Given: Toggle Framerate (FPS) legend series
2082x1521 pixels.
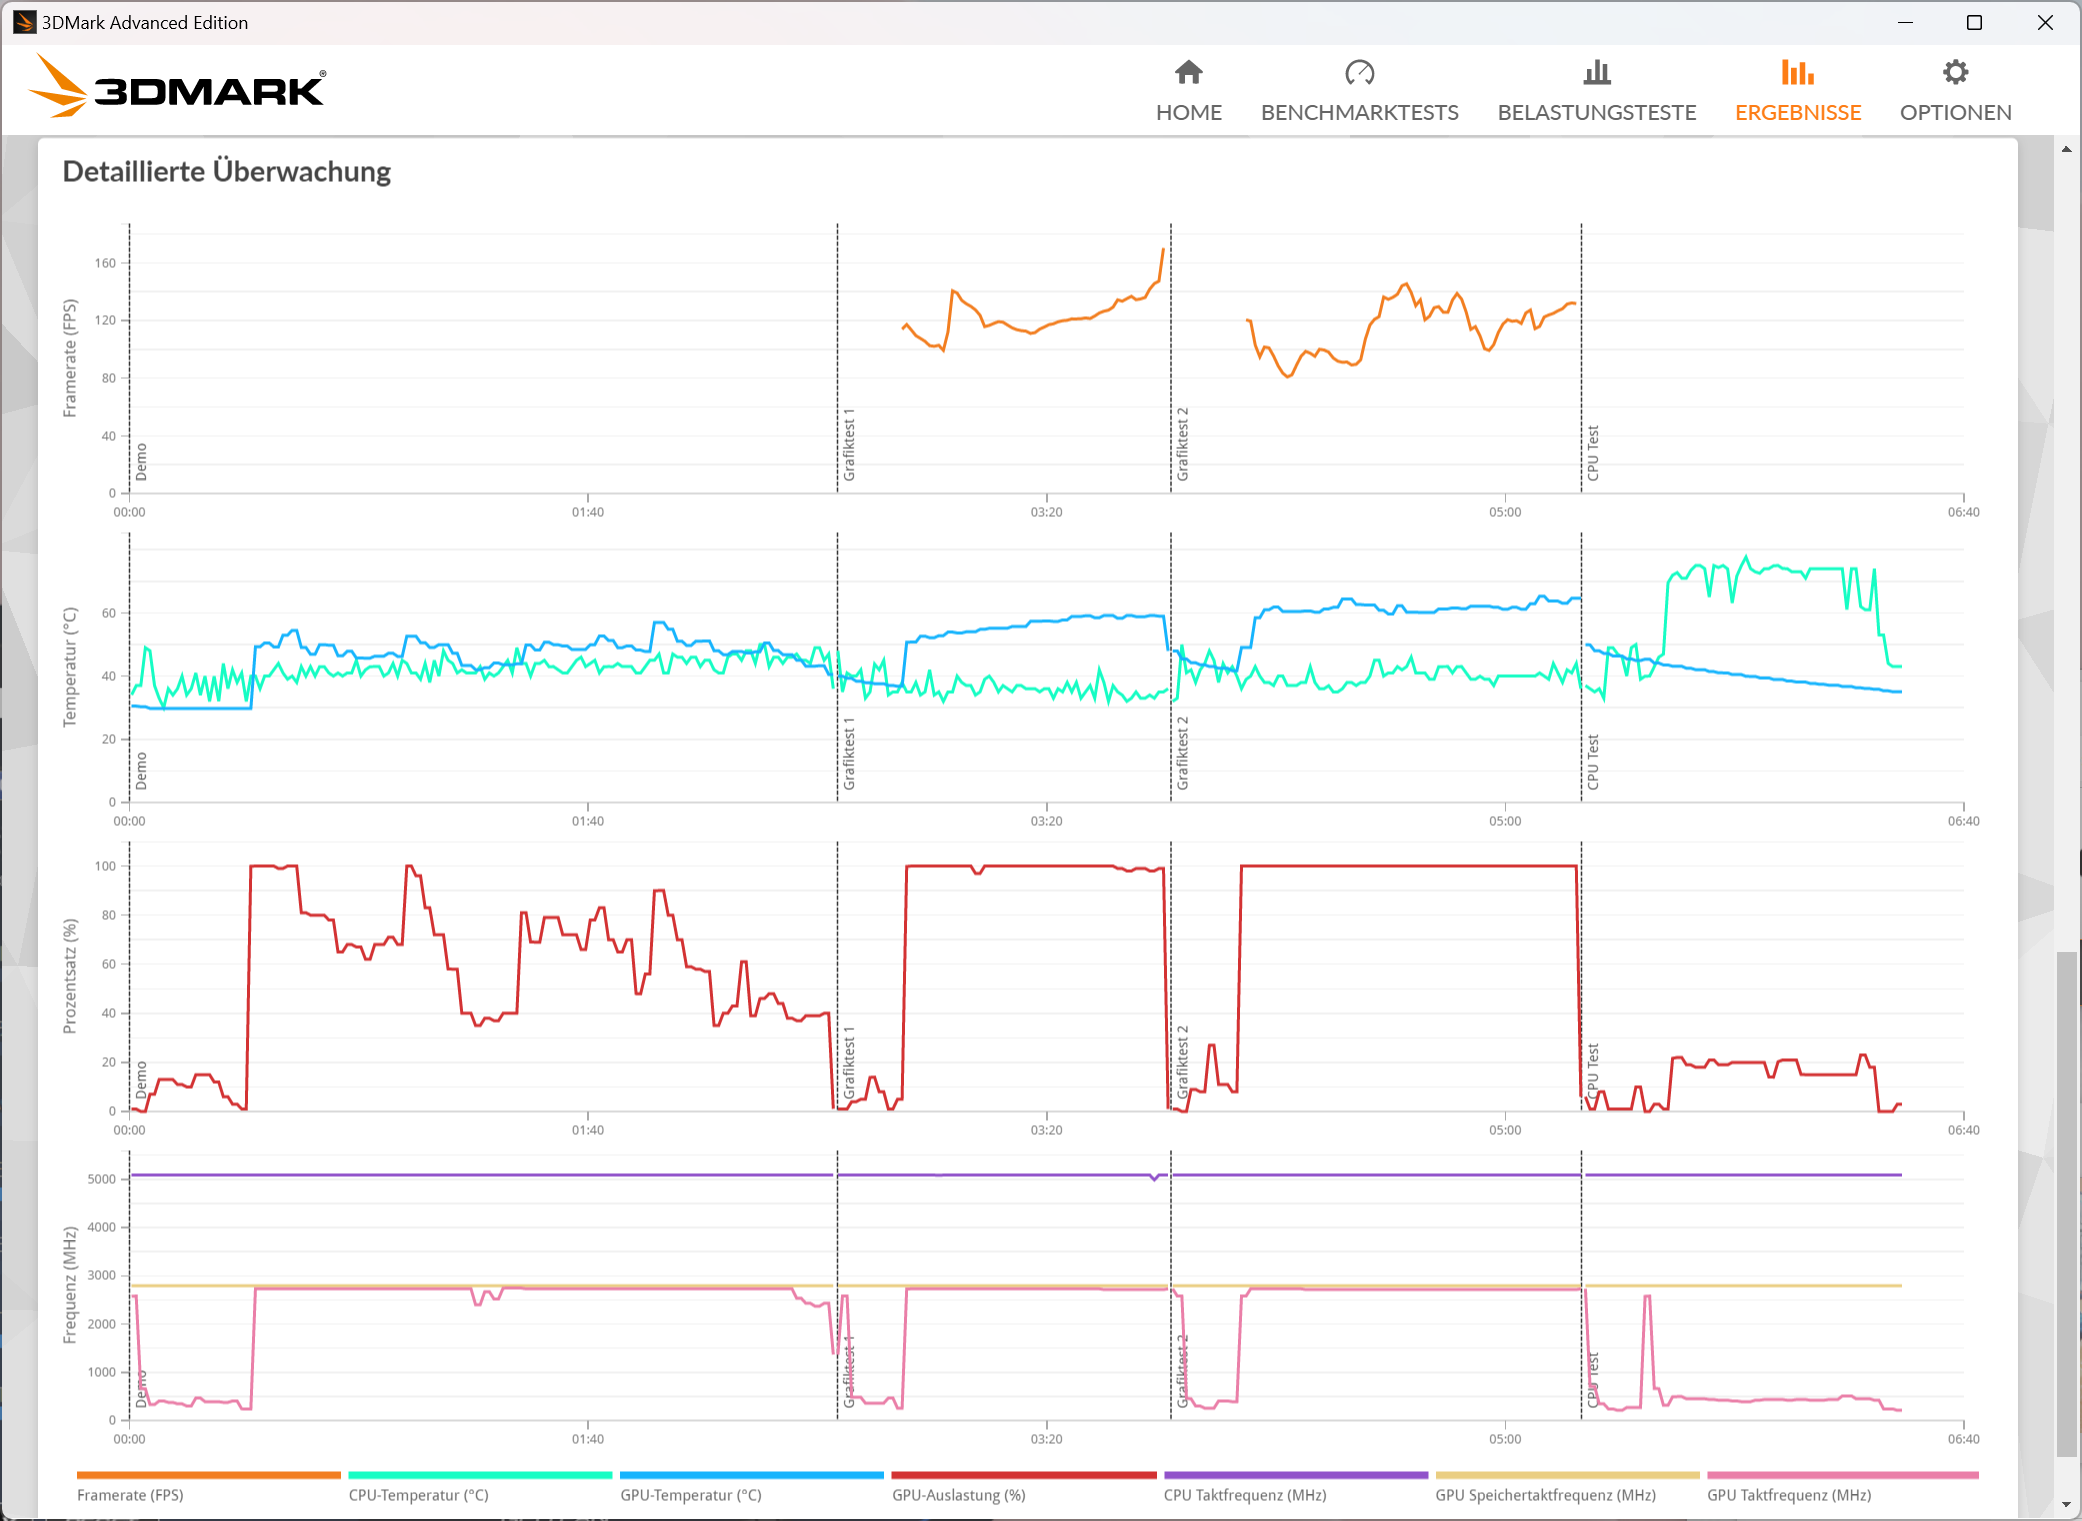Looking at the screenshot, I should click(x=130, y=1495).
